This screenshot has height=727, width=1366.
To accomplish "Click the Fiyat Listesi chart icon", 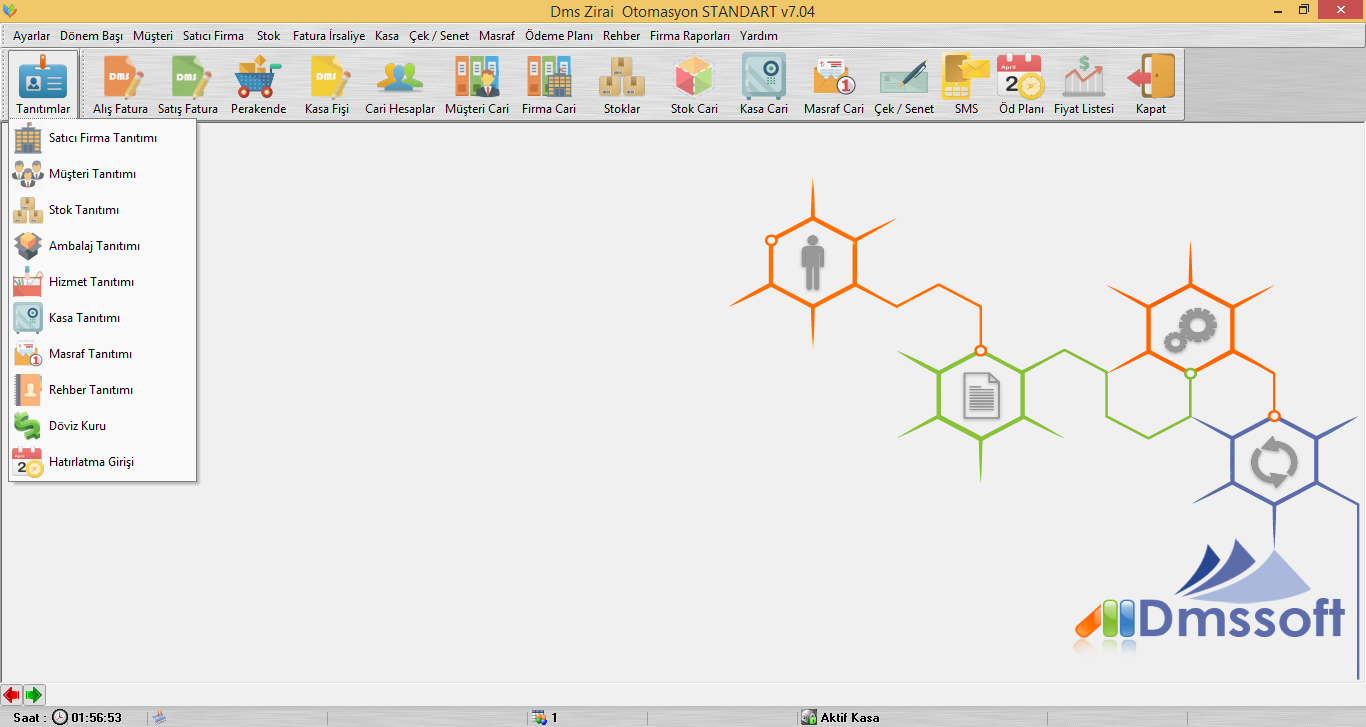I will (x=1083, y=84).
